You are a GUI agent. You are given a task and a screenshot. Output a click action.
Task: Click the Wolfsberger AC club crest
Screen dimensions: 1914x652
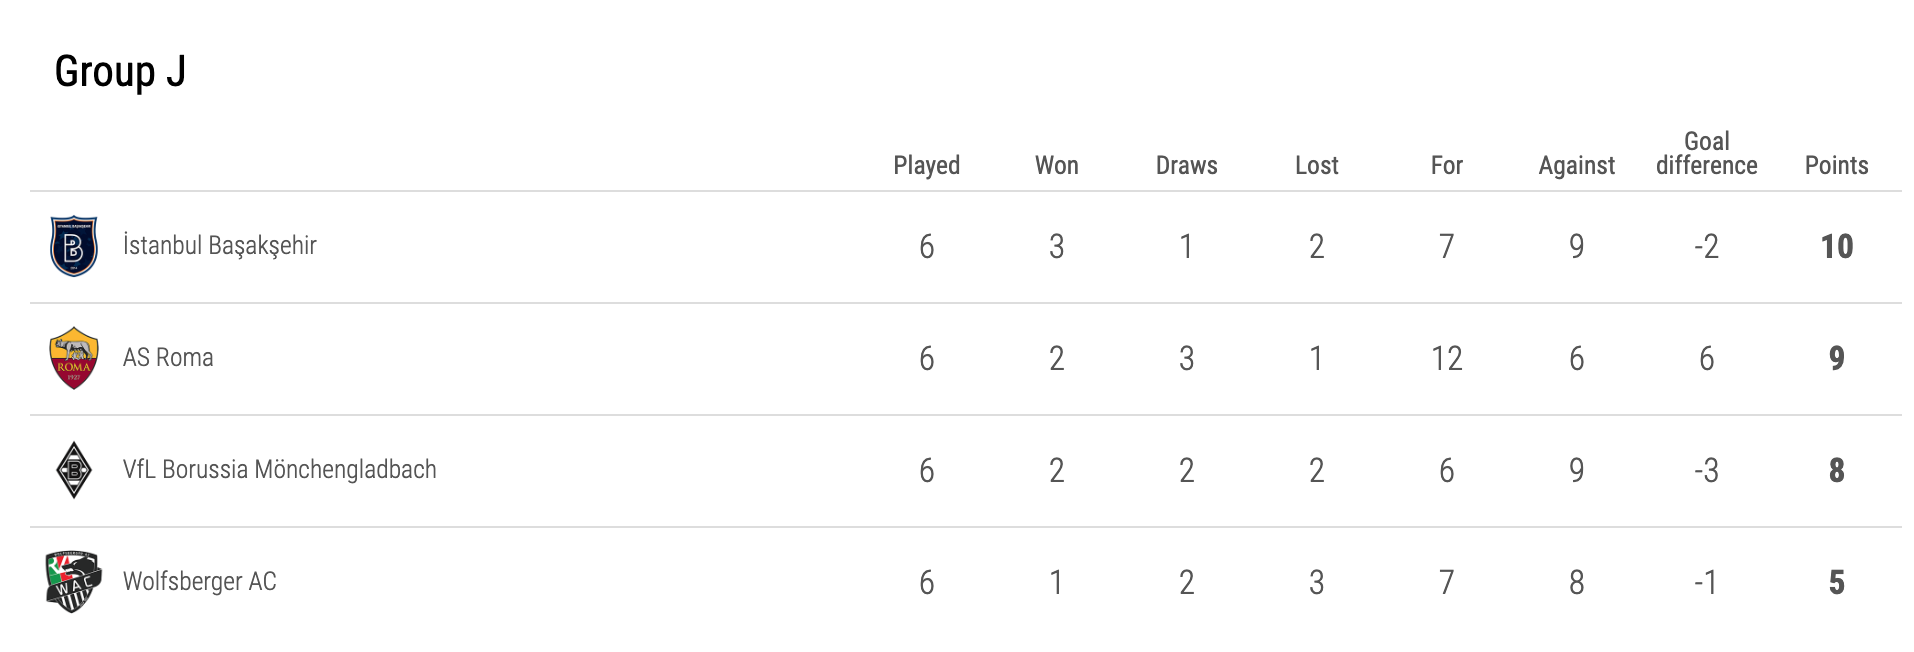pos(73,581)
